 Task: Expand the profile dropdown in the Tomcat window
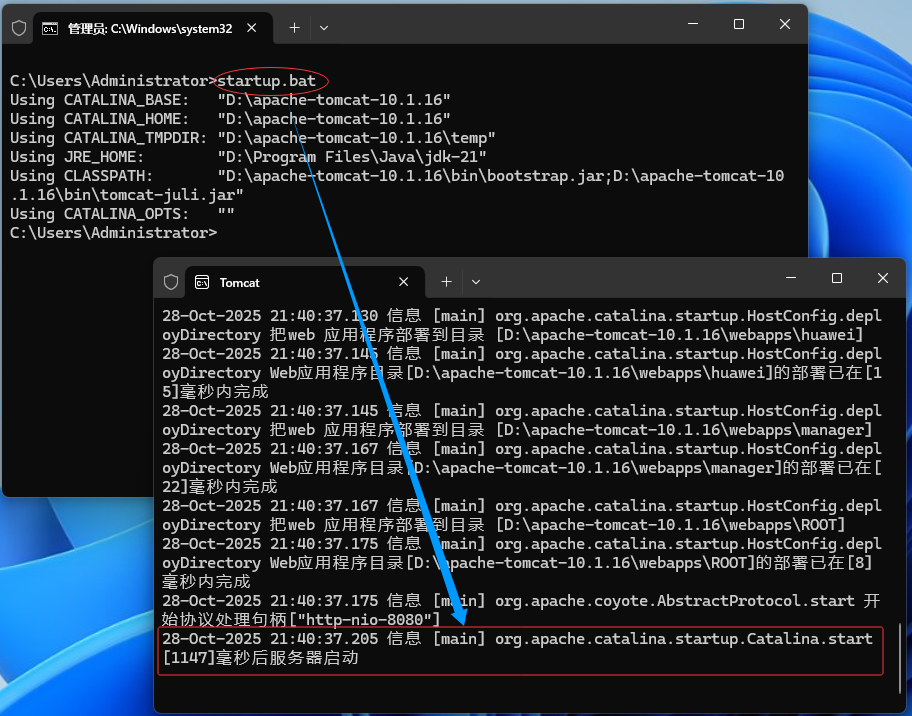(476, 282)
